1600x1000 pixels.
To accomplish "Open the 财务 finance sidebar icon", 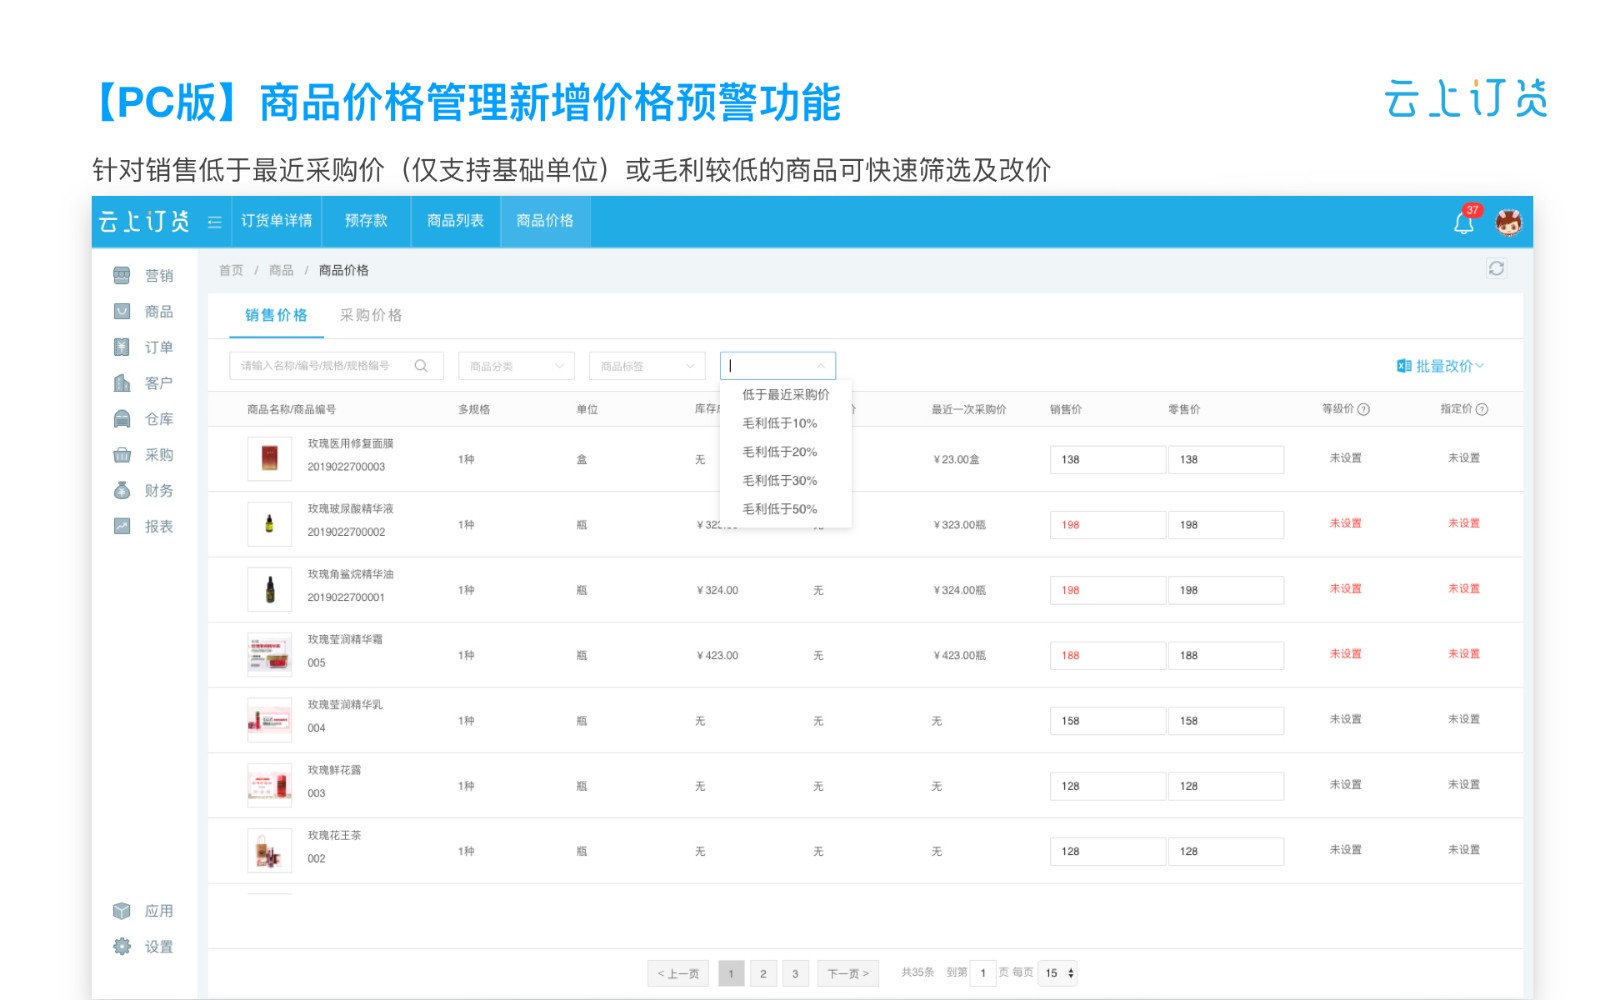I will tap(122, 490).
